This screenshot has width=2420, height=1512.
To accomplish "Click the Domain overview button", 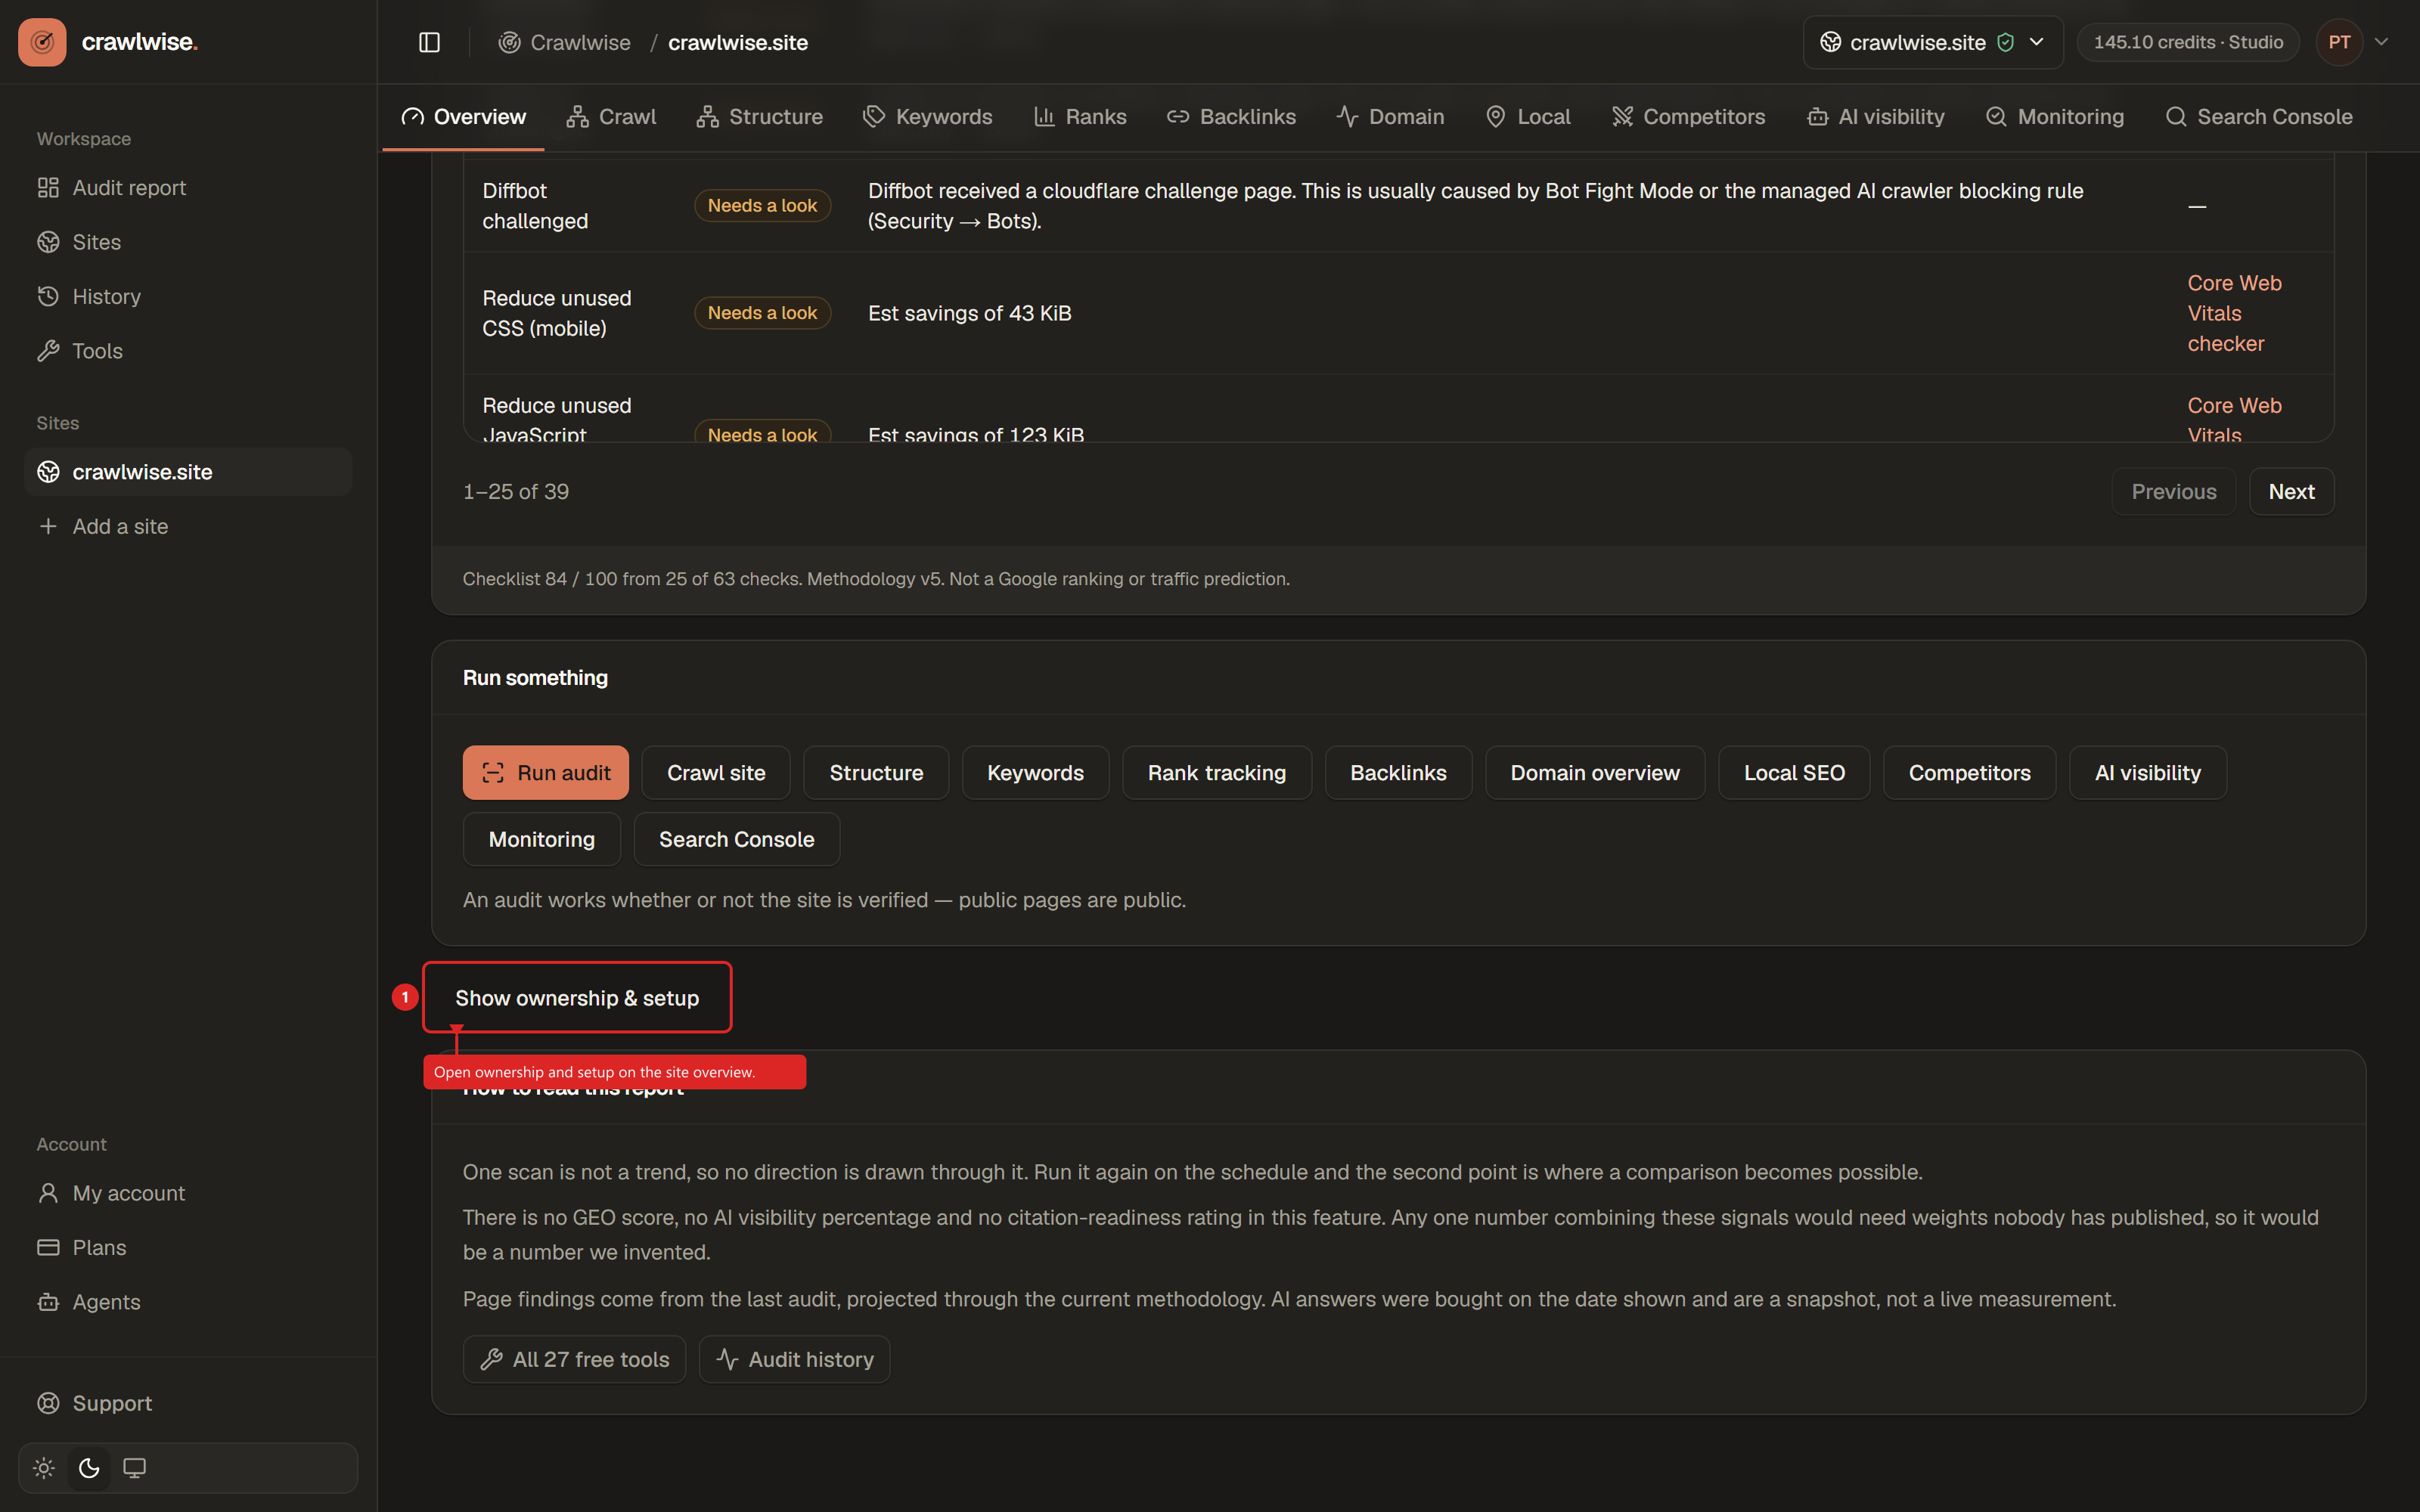I will (x=1595, y=773).
